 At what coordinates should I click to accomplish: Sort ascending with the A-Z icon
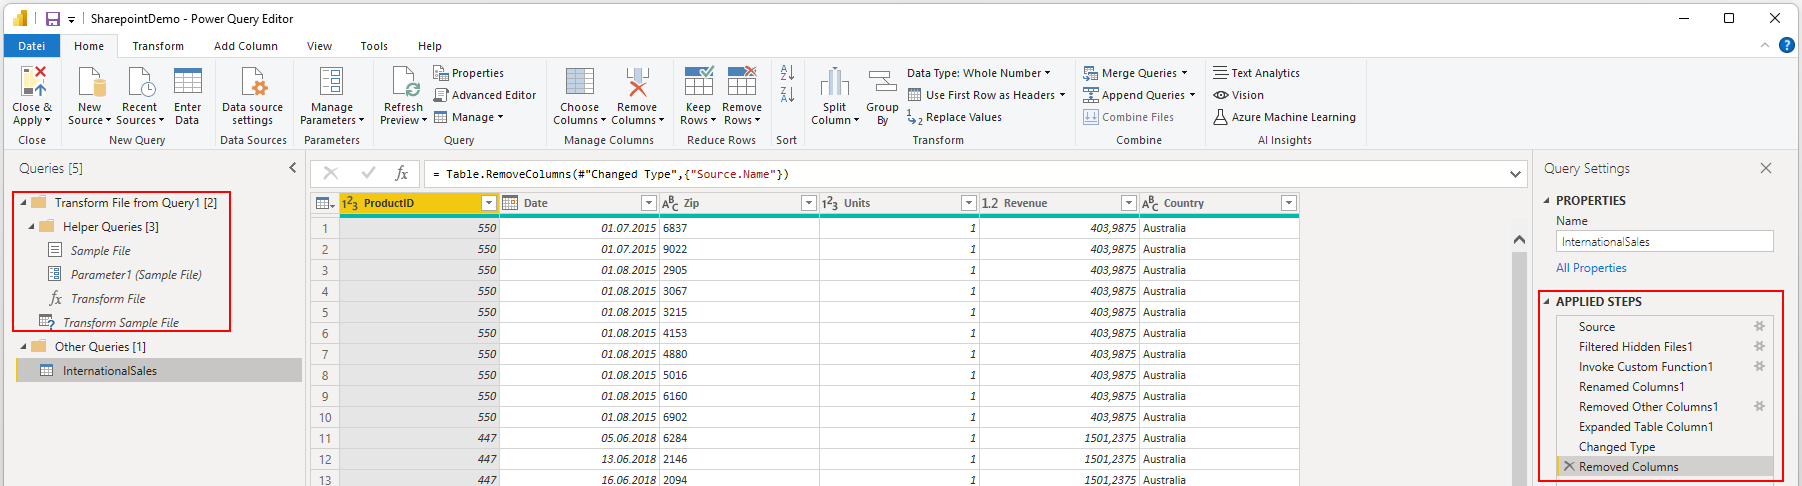(787, 73)
